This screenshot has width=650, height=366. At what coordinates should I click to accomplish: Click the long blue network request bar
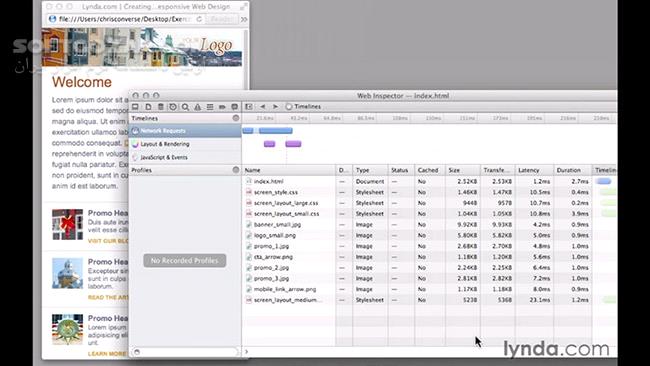pos(276,131)
